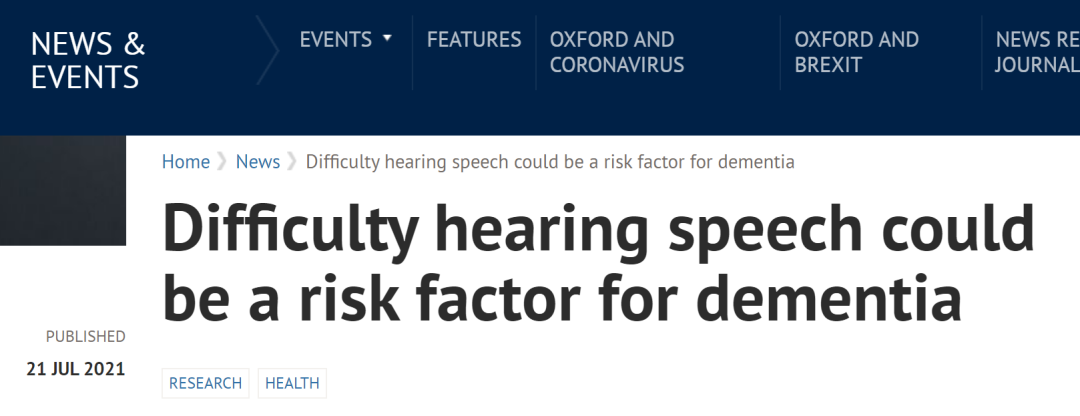The width and height of the screenshot is (1080, 416).
Task: Select the Health tag
Action: [292, 383]
